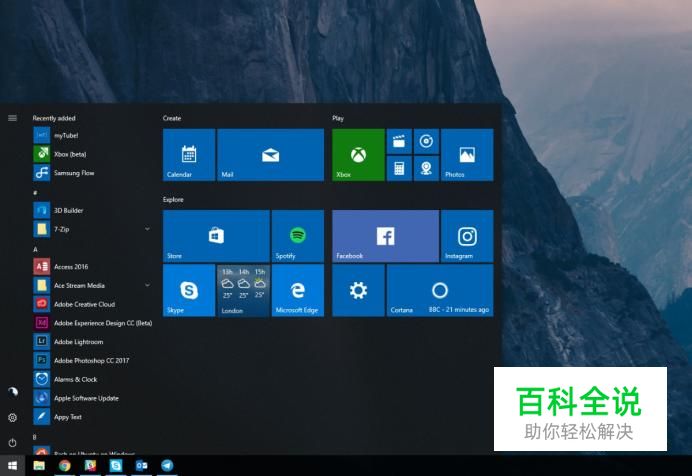
Task: Open Google Chrome from the taskbar
Action: (x=65, y=465)
